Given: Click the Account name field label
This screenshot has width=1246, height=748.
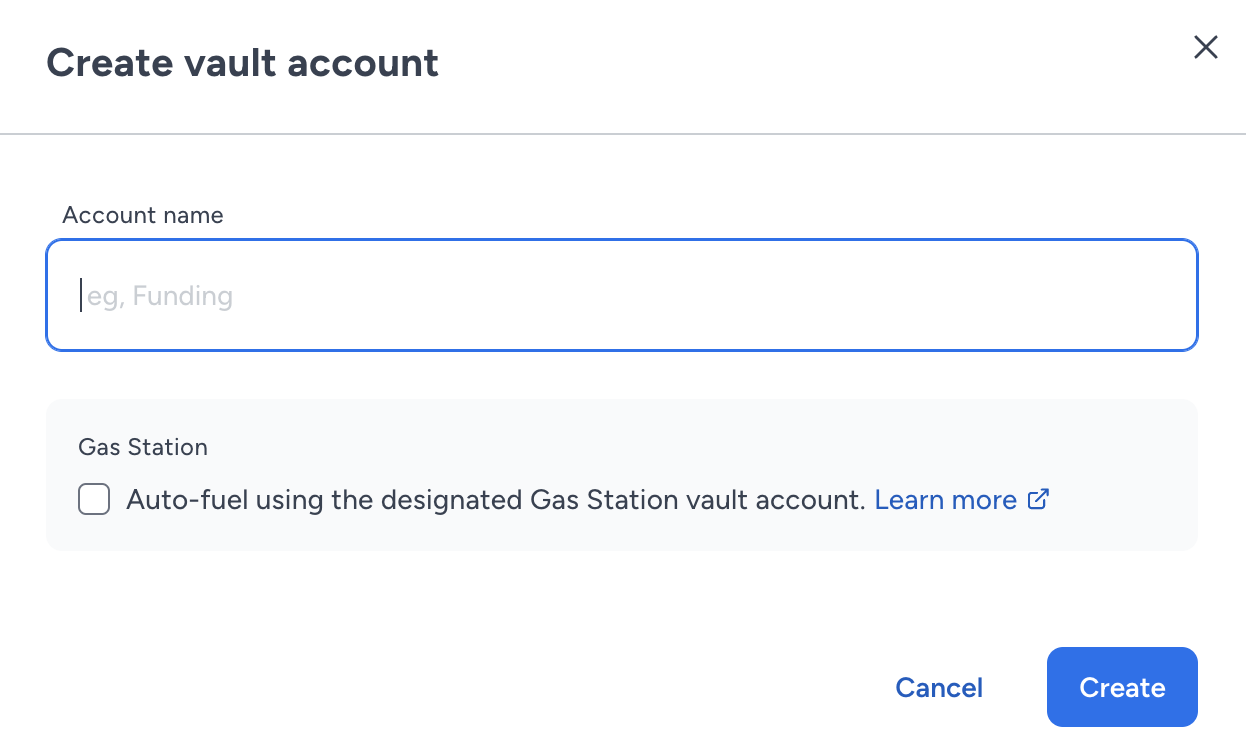Looking at the screenshot, I should [x=143, y=215].
